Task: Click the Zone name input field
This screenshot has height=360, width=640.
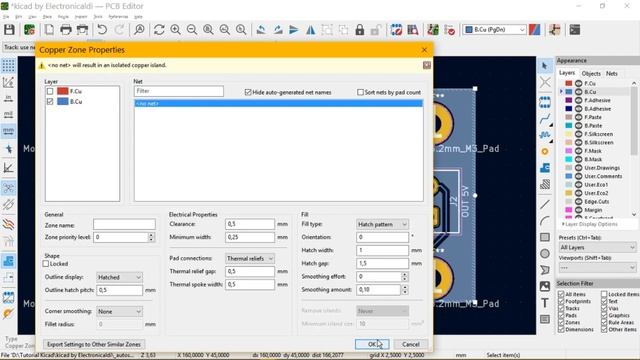Action: click(124, 224)
